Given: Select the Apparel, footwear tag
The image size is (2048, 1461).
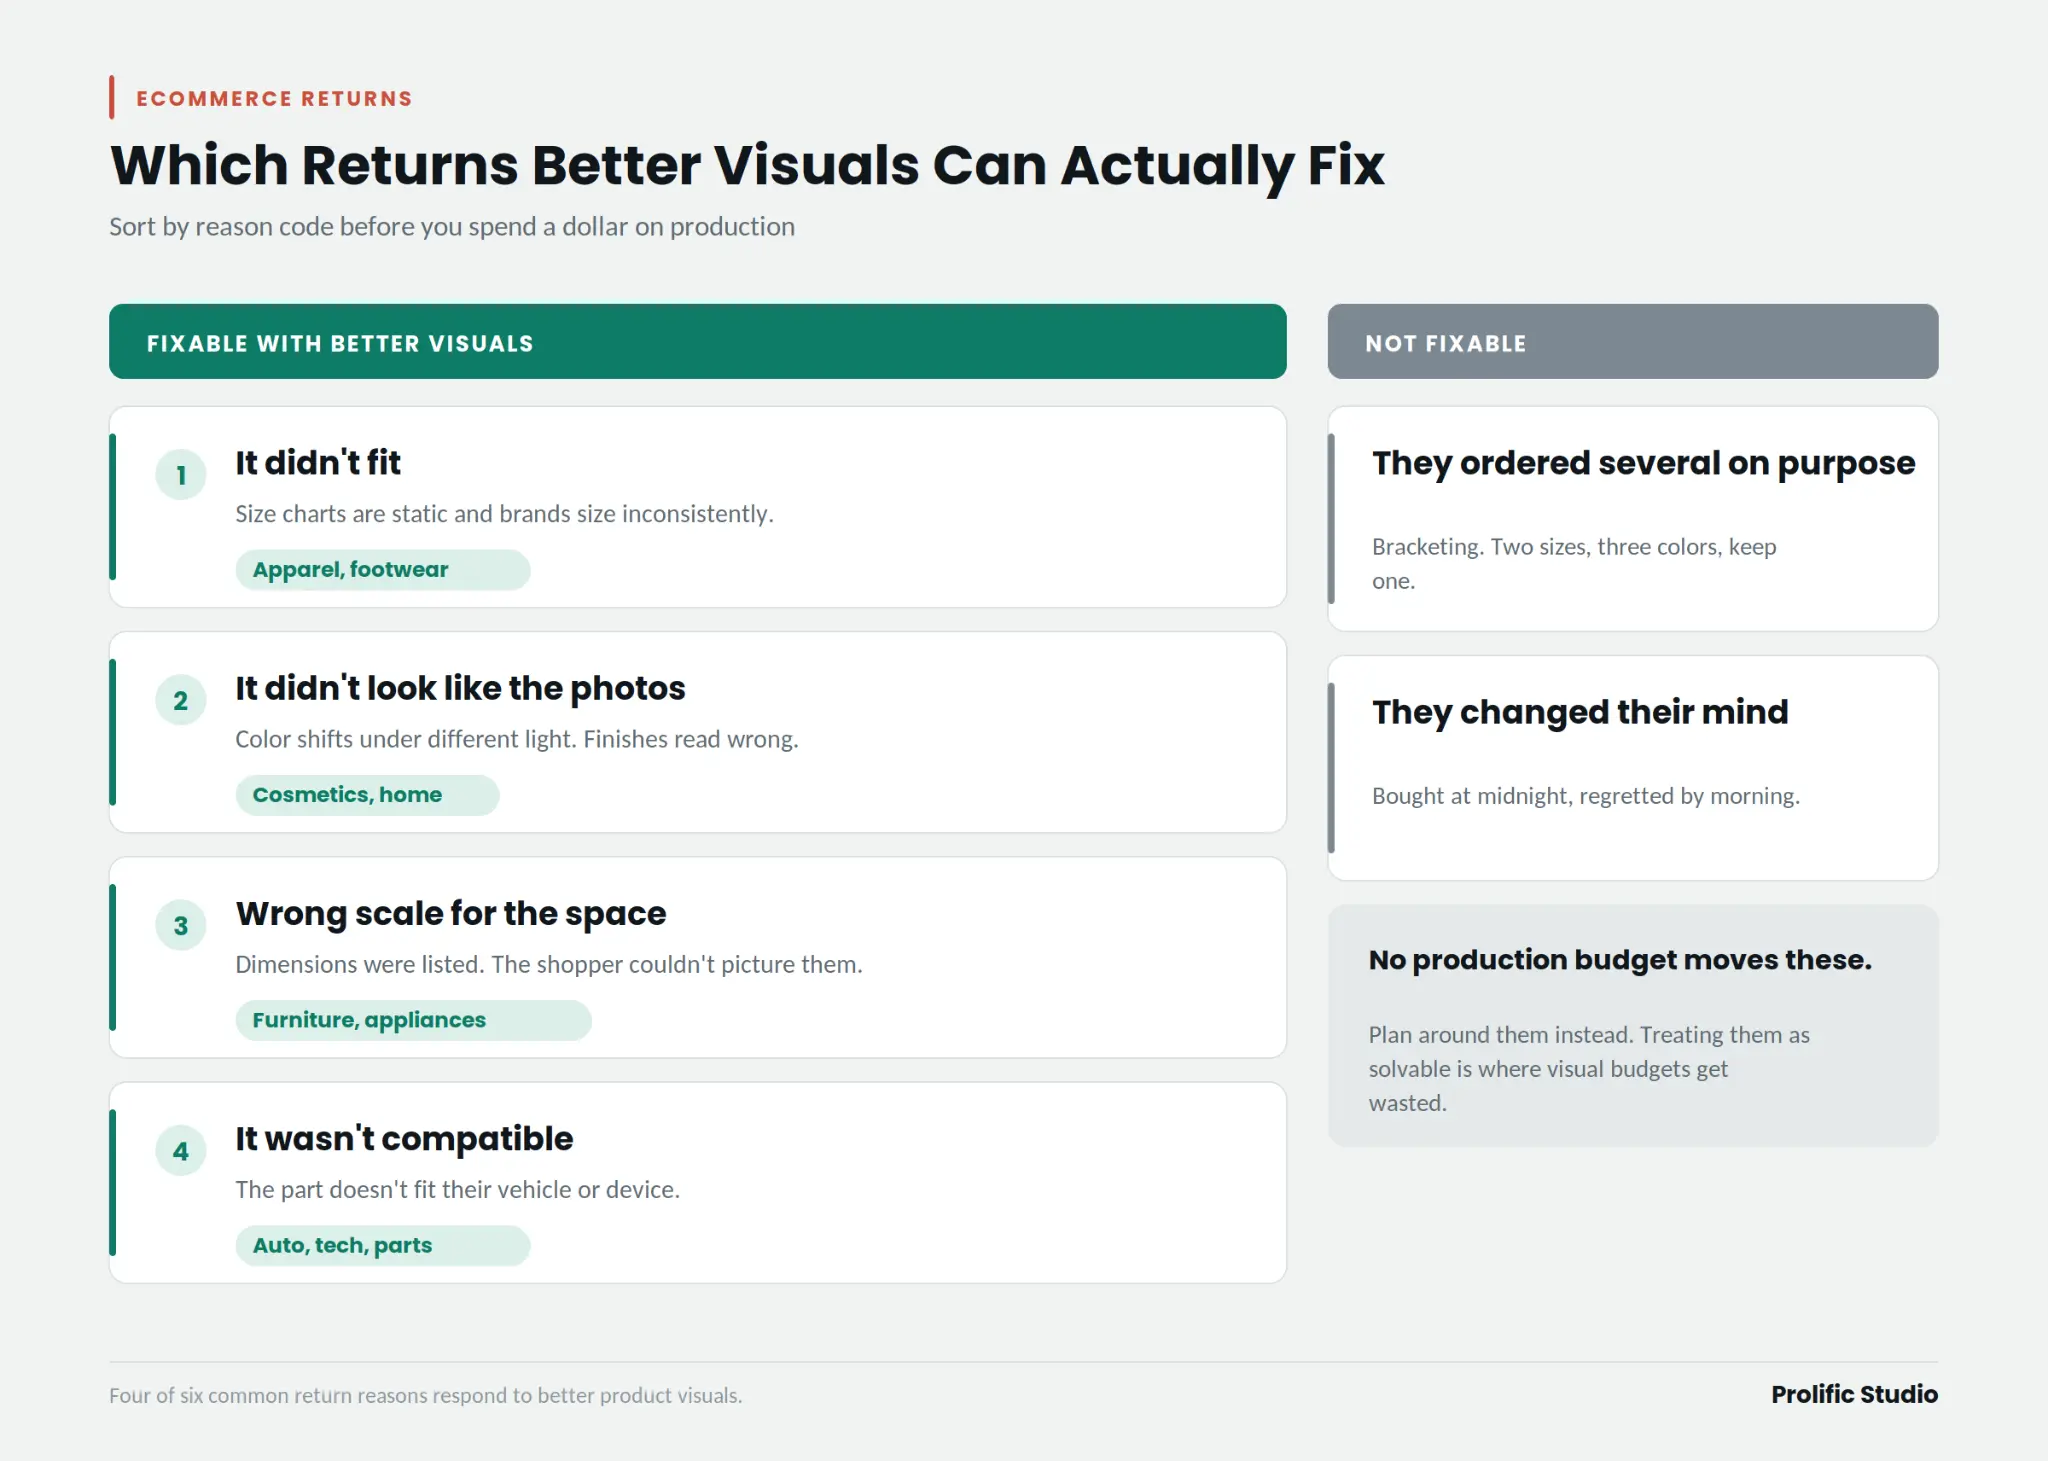Looking at the screenshot, I should [383, 570].
